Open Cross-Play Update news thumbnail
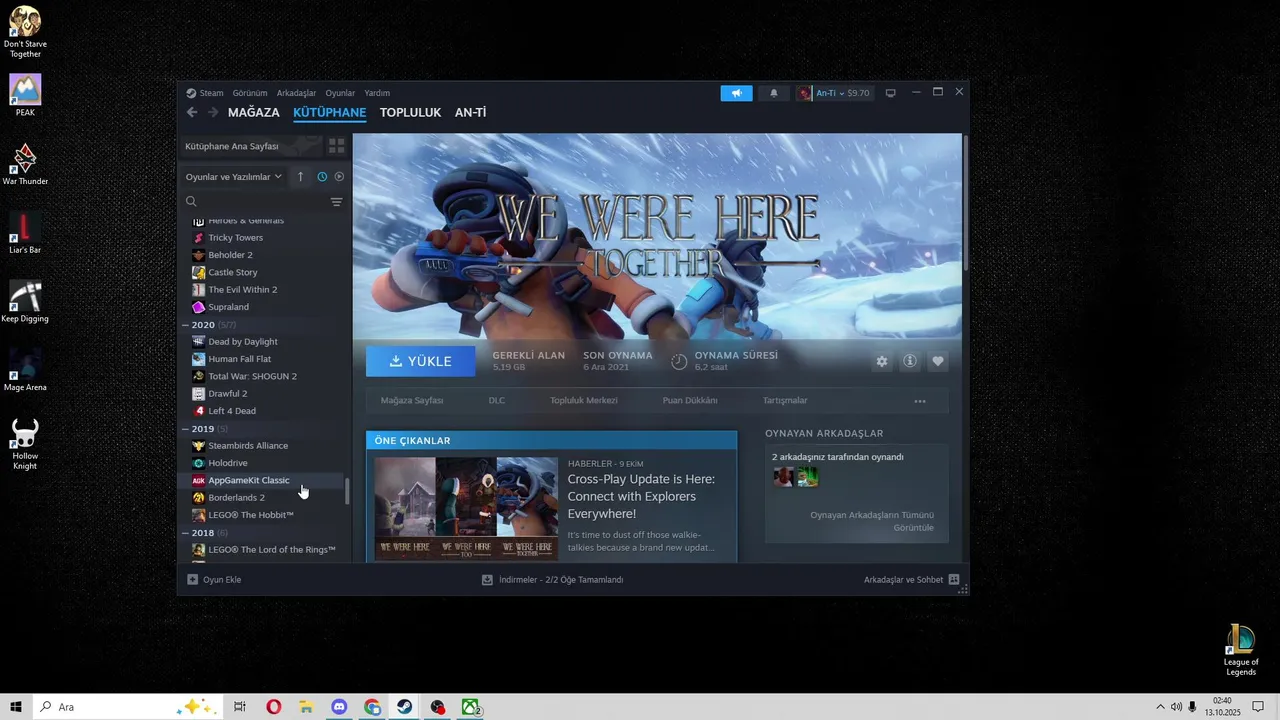This screenshot has width=1280, height=720. (466, 508)
